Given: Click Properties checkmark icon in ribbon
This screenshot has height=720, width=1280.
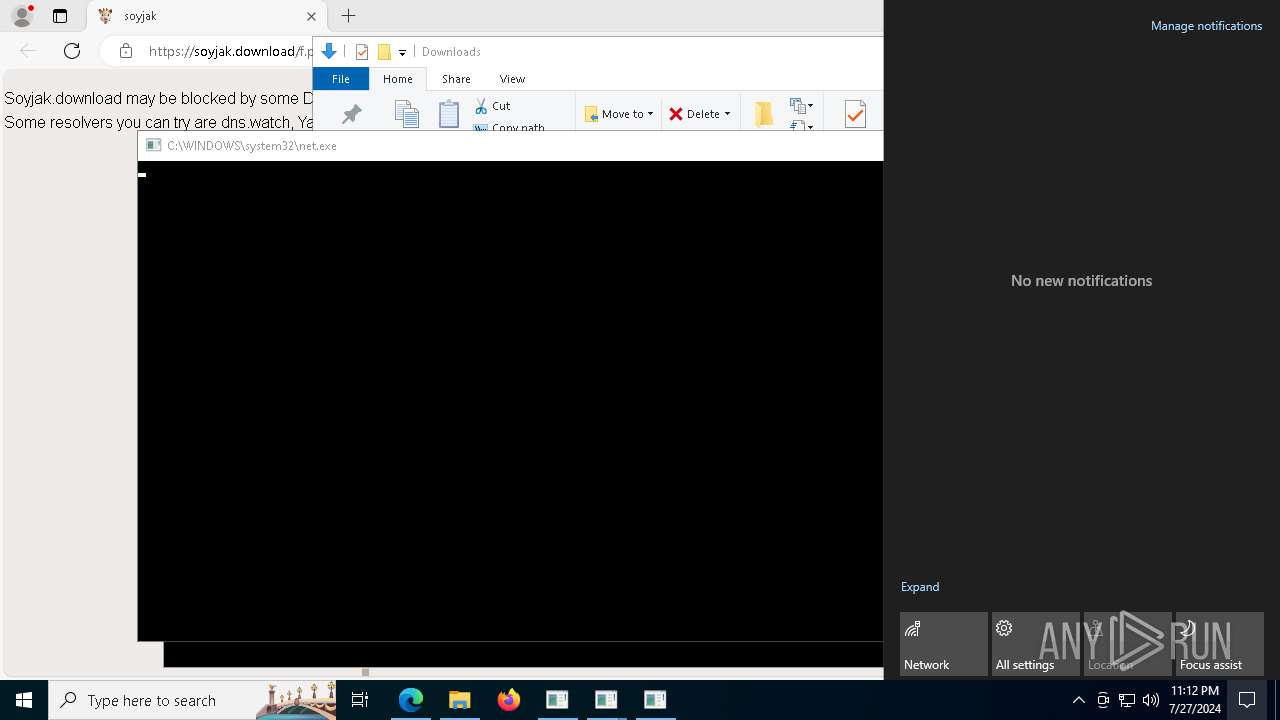Looking at the screenshot, I should coord(855,114).
